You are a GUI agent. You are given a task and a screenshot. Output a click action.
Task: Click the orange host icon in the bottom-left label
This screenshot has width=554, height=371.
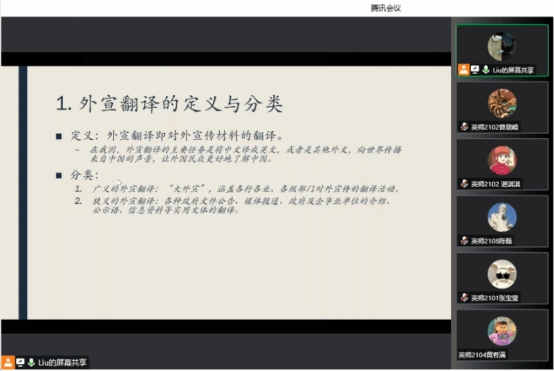pos(7,362)
